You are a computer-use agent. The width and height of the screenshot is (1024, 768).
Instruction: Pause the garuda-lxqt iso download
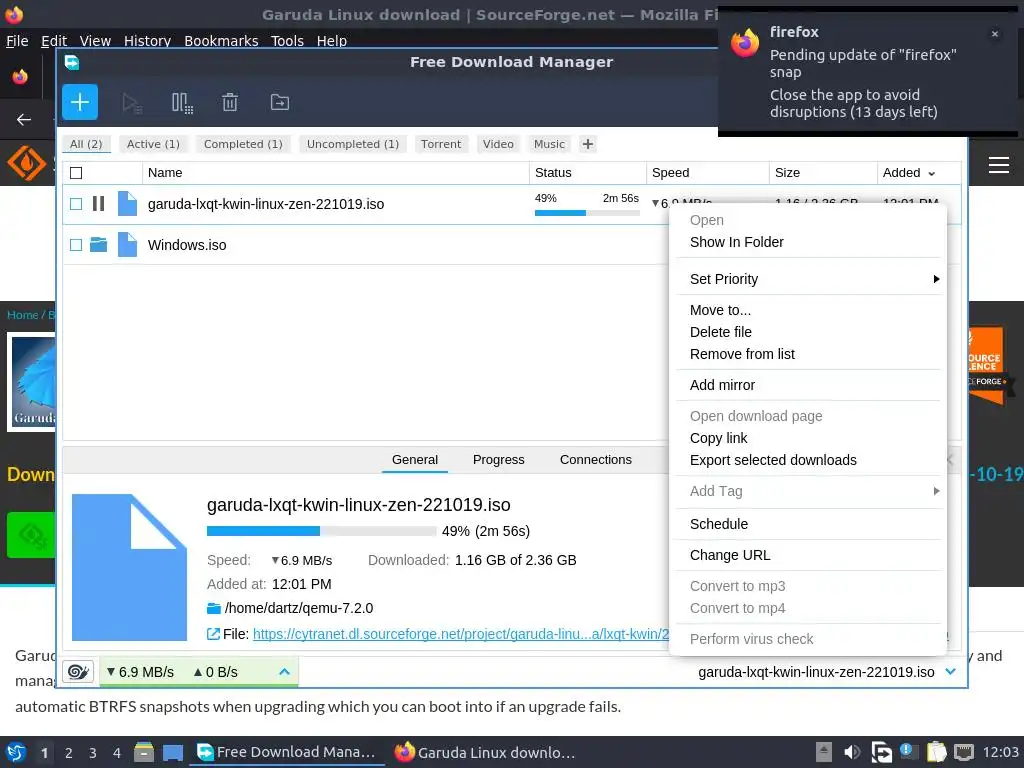point(99,204)
